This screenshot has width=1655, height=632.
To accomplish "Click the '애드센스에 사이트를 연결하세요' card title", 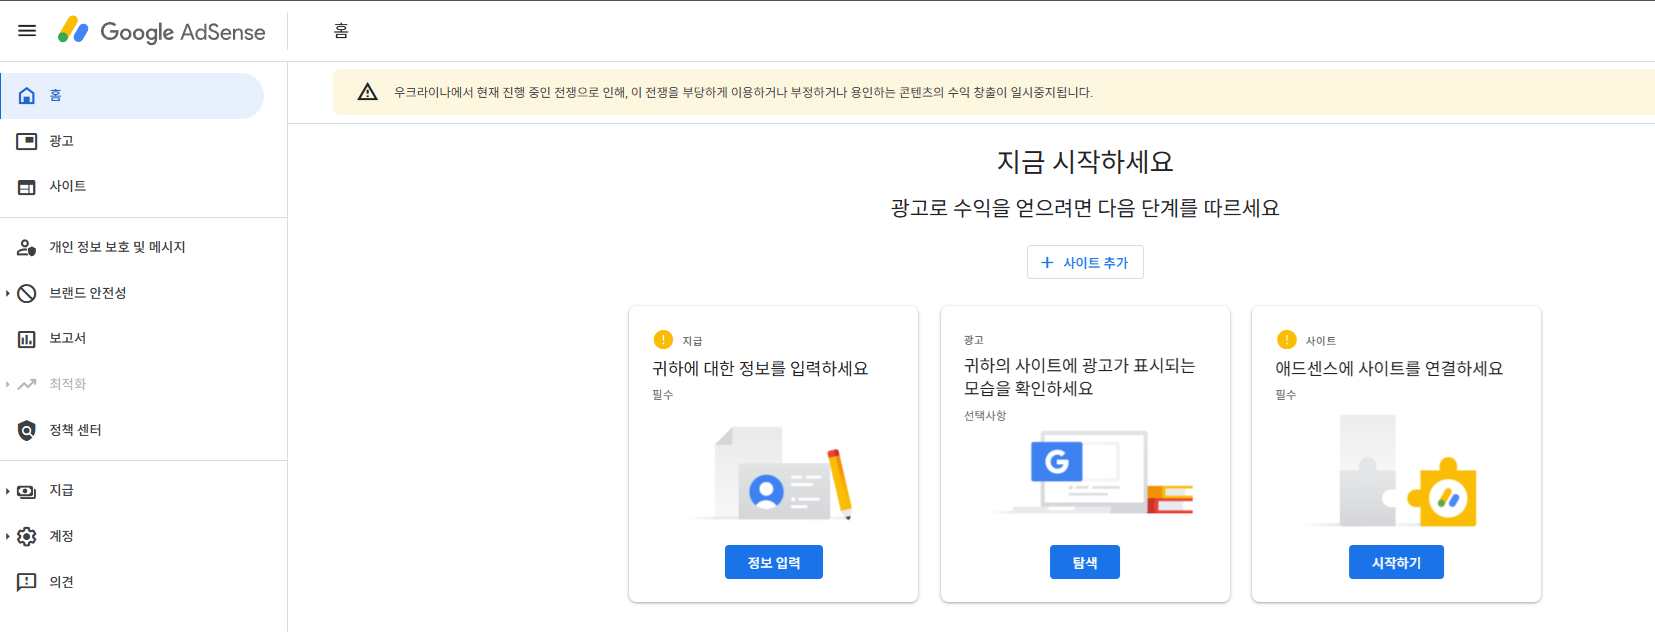I will coord(1389,369).
